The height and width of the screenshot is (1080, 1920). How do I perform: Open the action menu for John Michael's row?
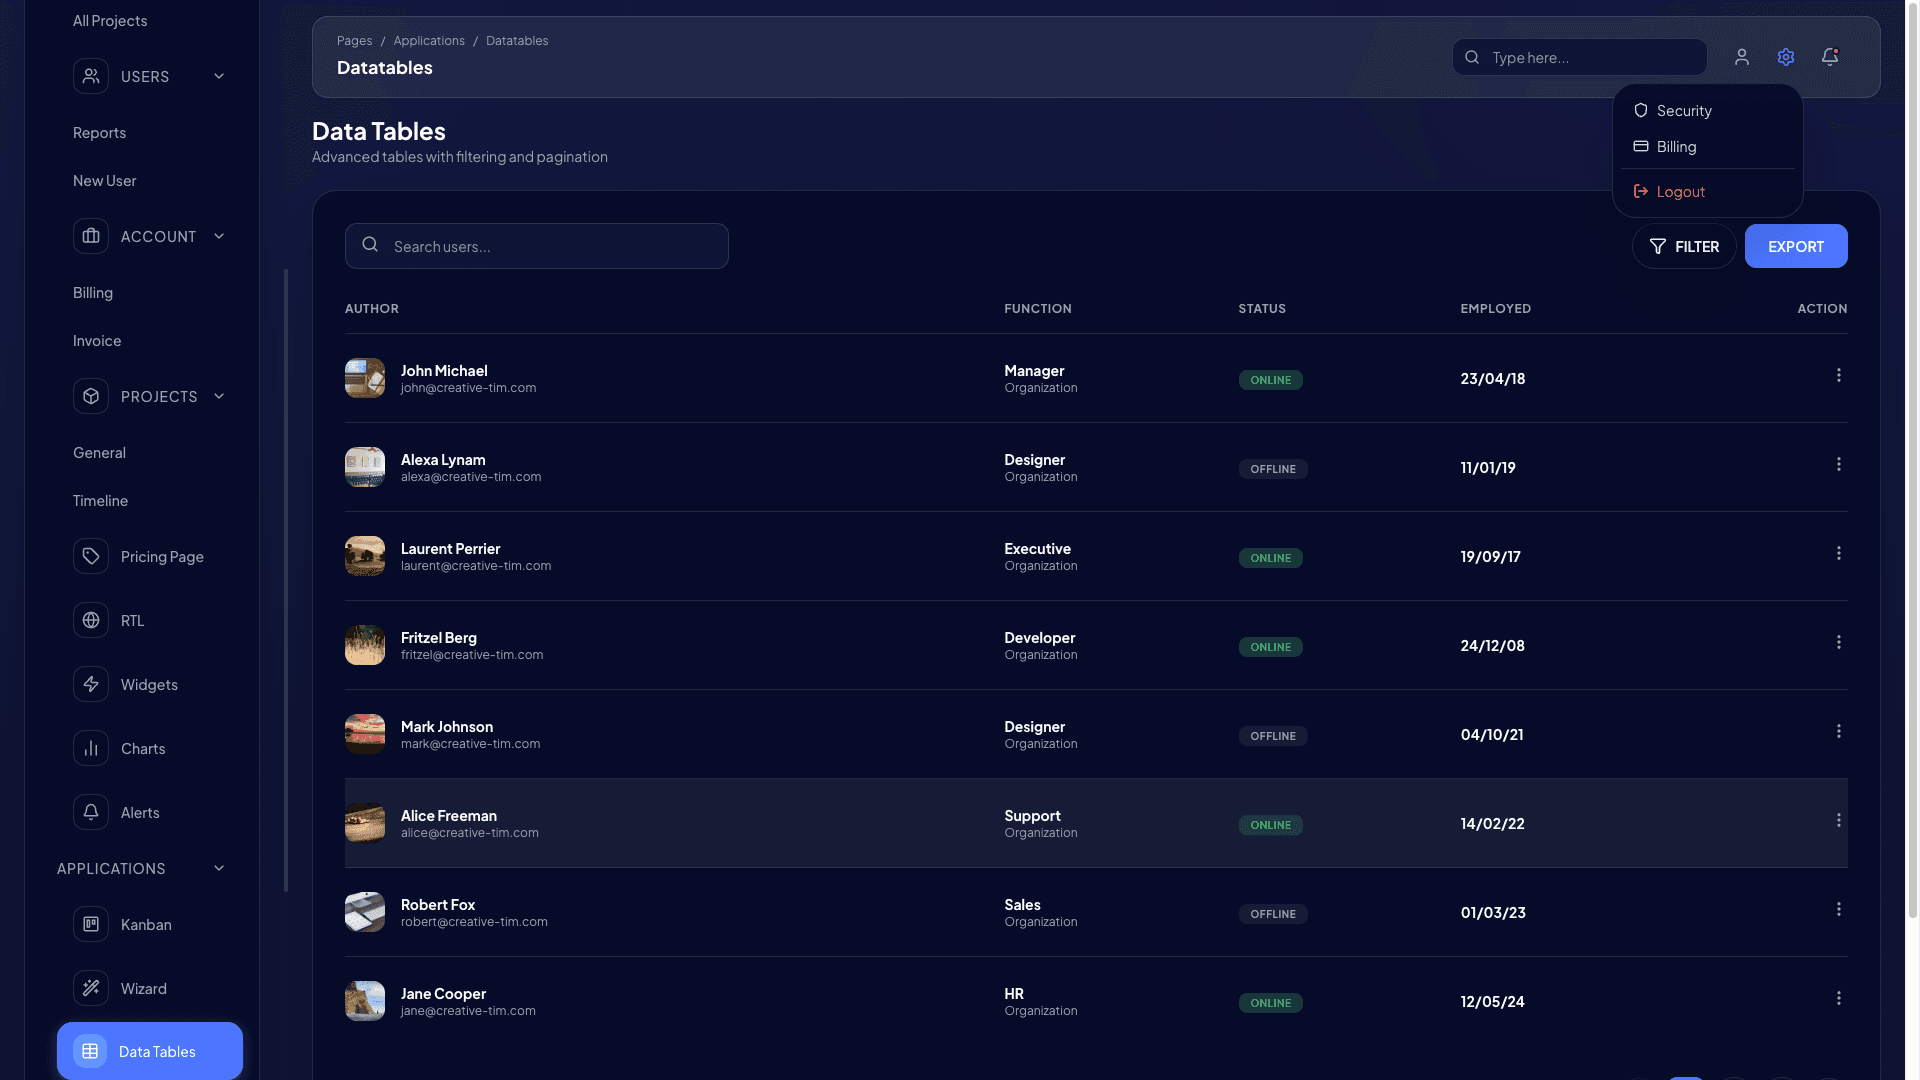(1839, 375)
